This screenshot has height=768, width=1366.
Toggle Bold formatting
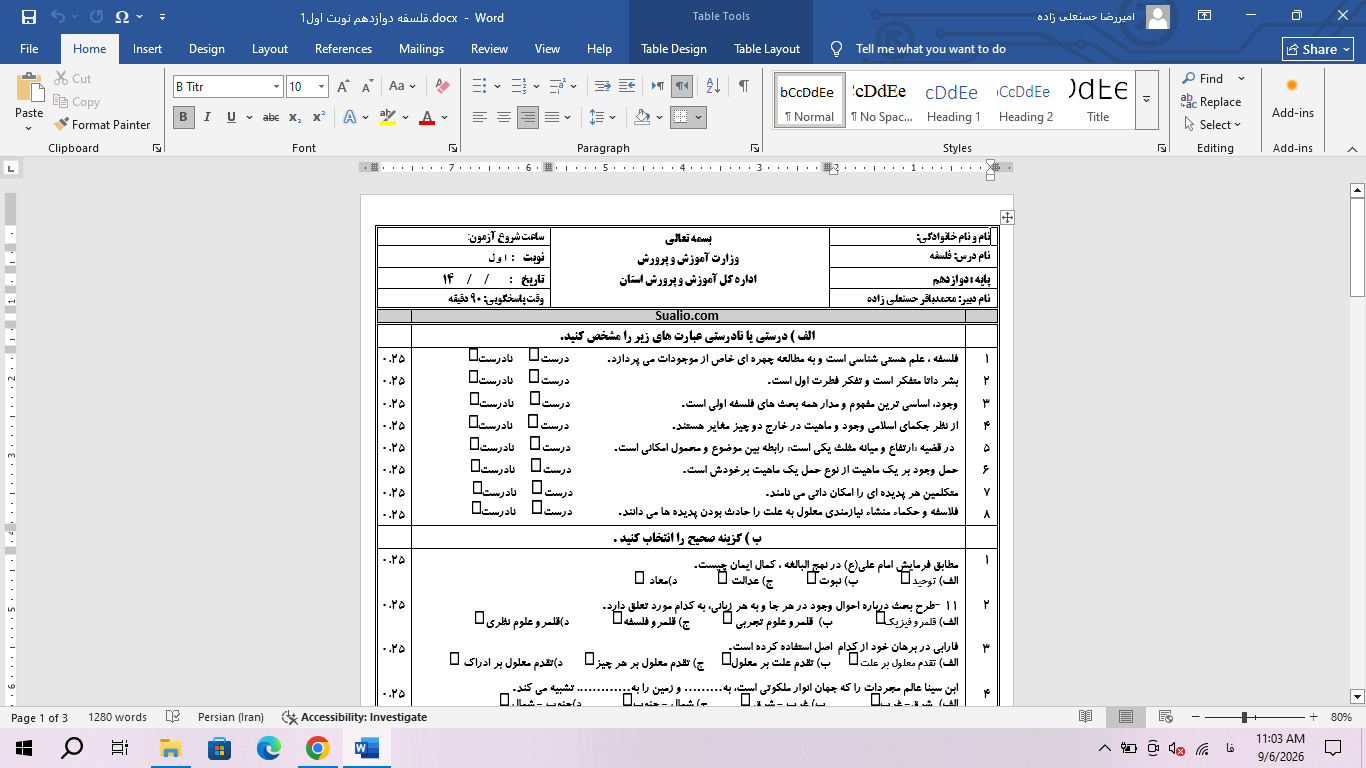coord(183,117)
